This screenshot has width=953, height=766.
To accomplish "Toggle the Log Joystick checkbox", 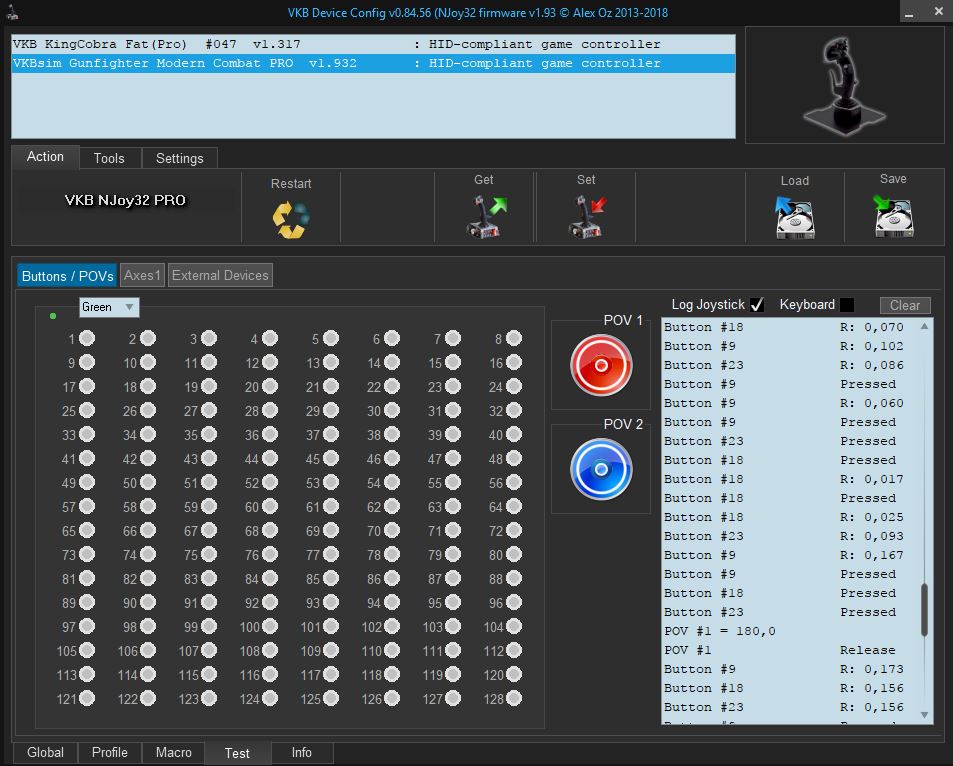I will pos(757,305).
